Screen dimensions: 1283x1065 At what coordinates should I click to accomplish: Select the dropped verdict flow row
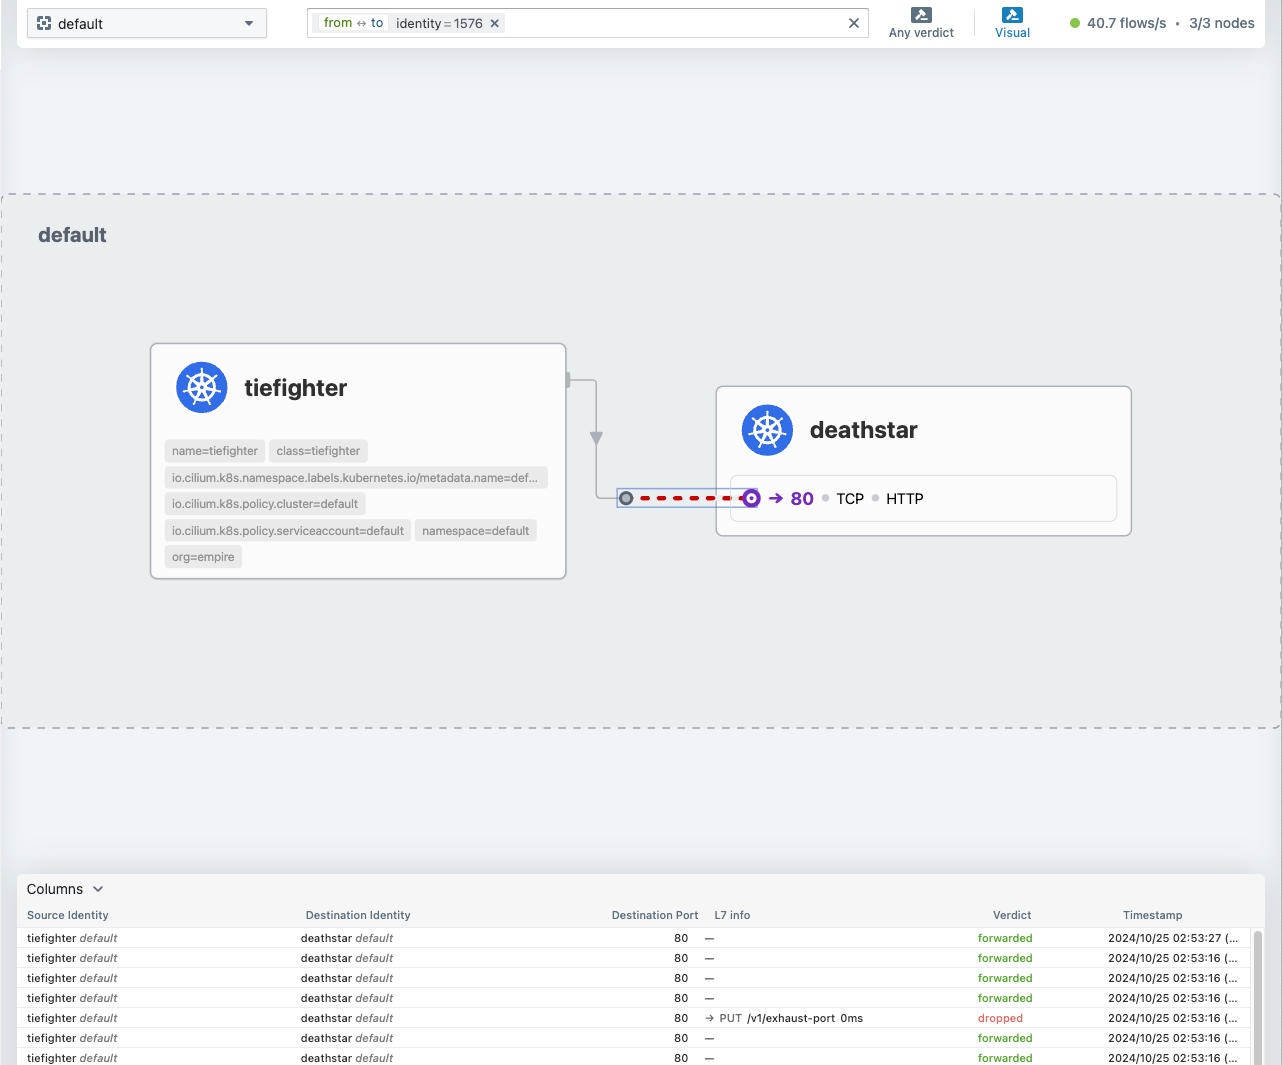click(634, 1018)
